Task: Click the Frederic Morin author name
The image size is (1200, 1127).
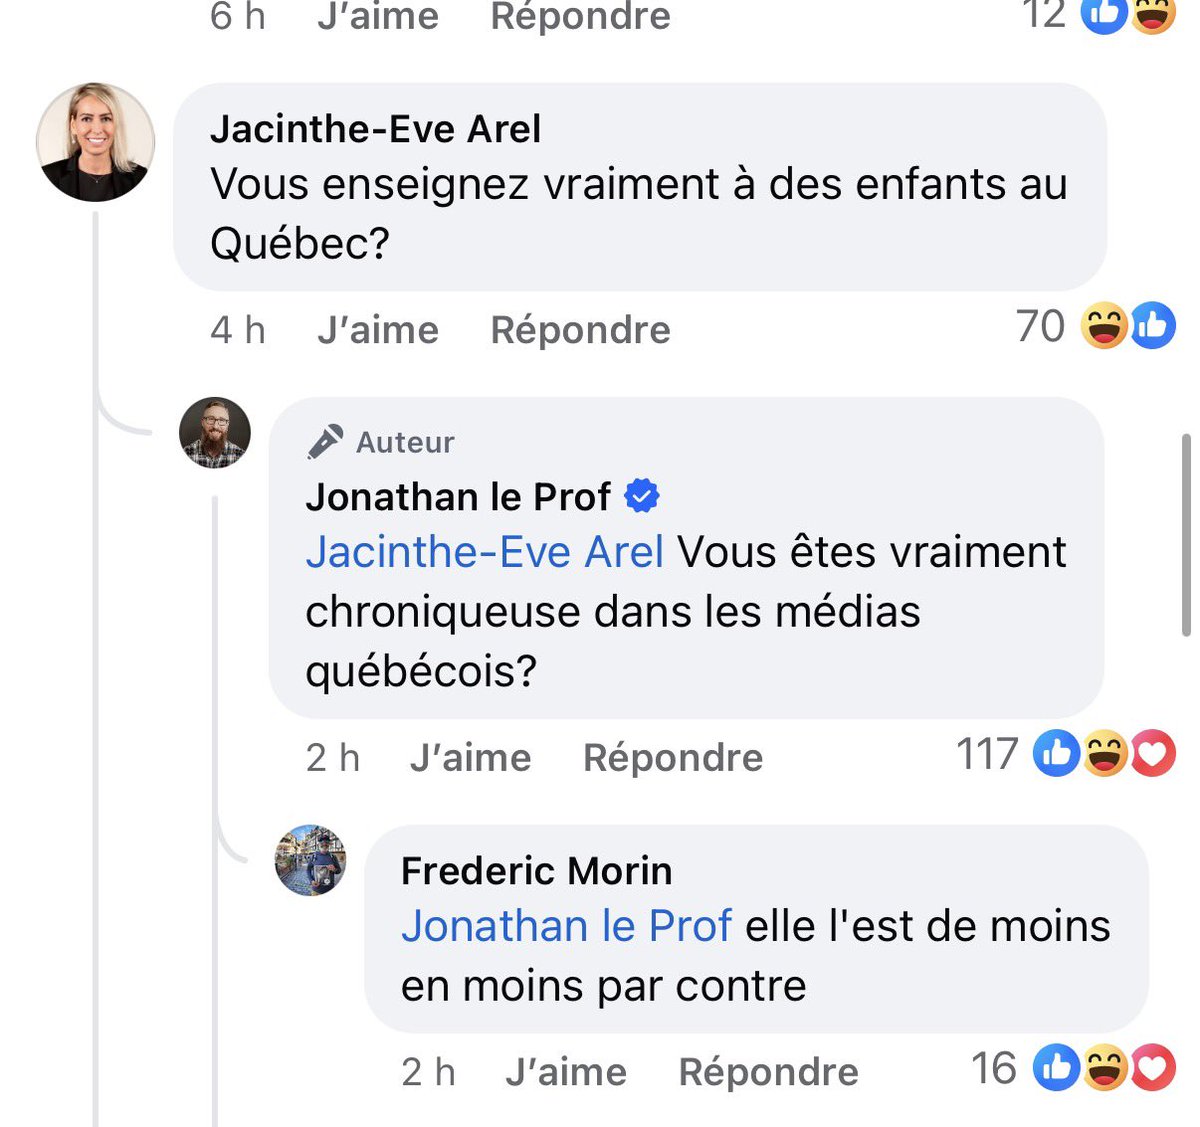Action: (x=536, y=871)
